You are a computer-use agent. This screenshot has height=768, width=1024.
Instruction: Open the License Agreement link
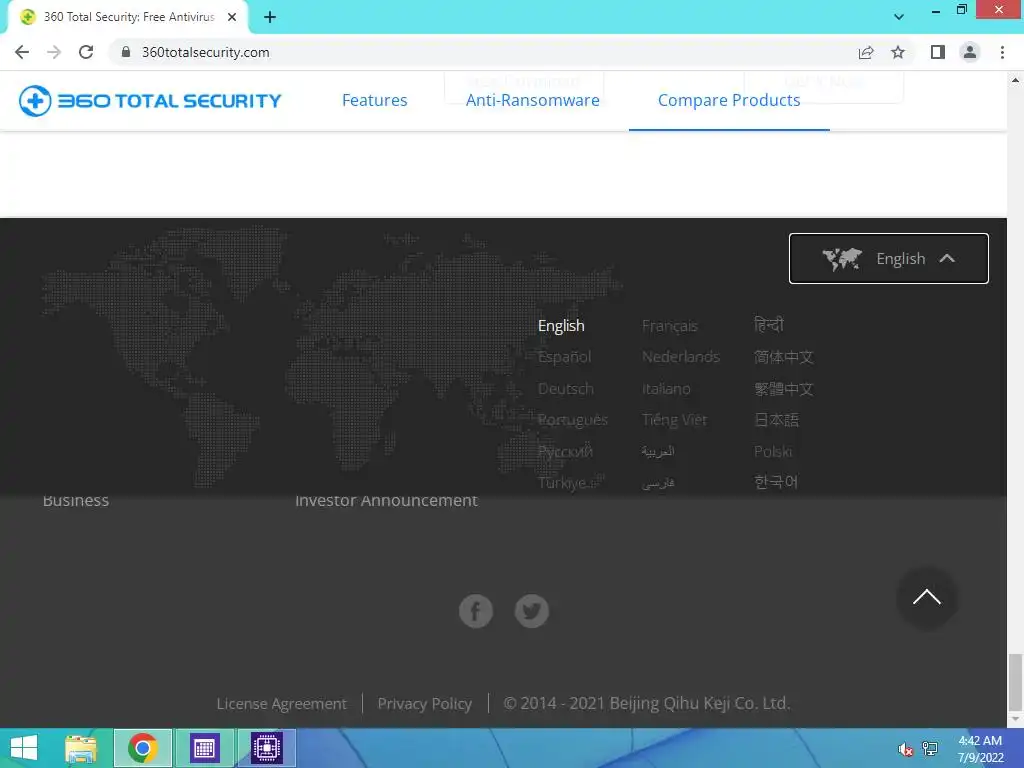281,703
